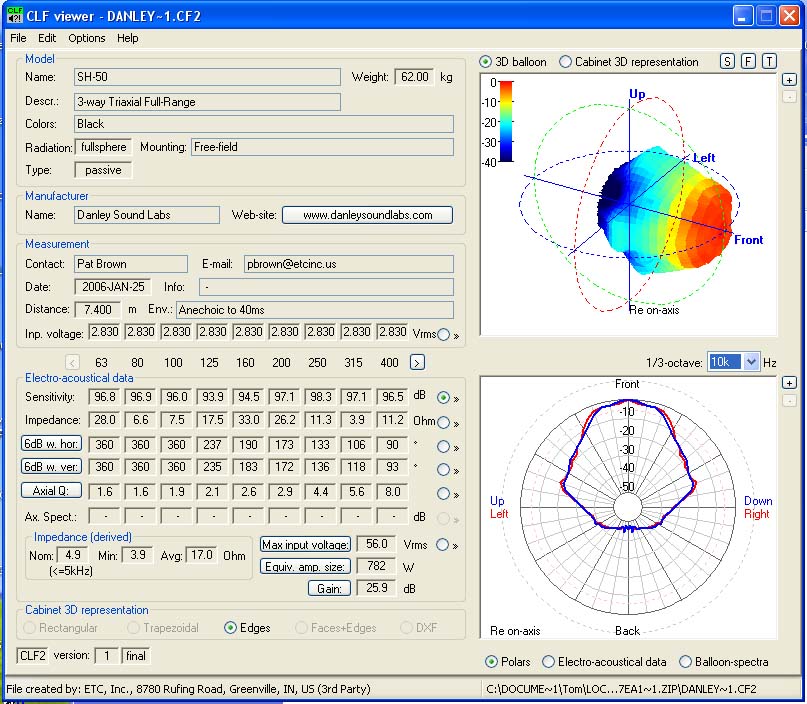Viewport: 807px width, 704px height.
Task: Select the Inp. voltage radio button
Action: (443, 335)
